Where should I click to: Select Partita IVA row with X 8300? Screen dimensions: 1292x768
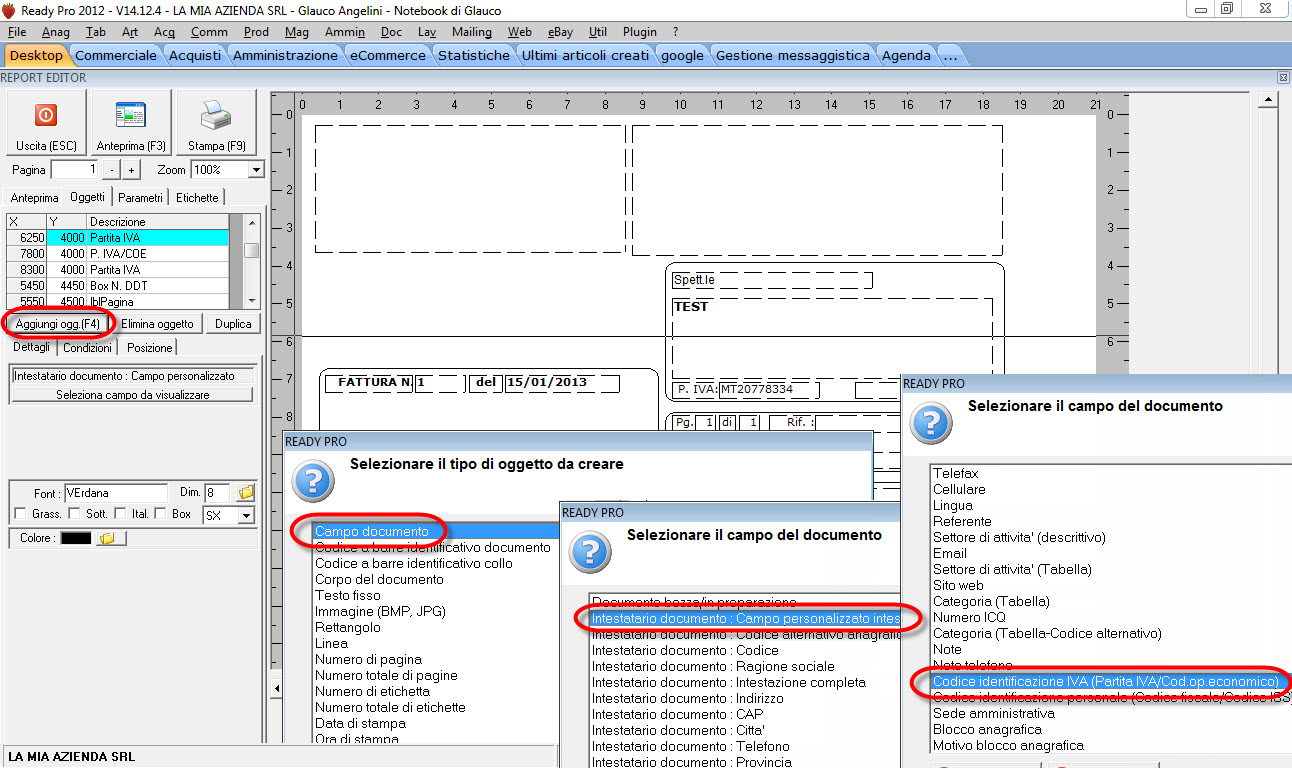pos(118,270)
